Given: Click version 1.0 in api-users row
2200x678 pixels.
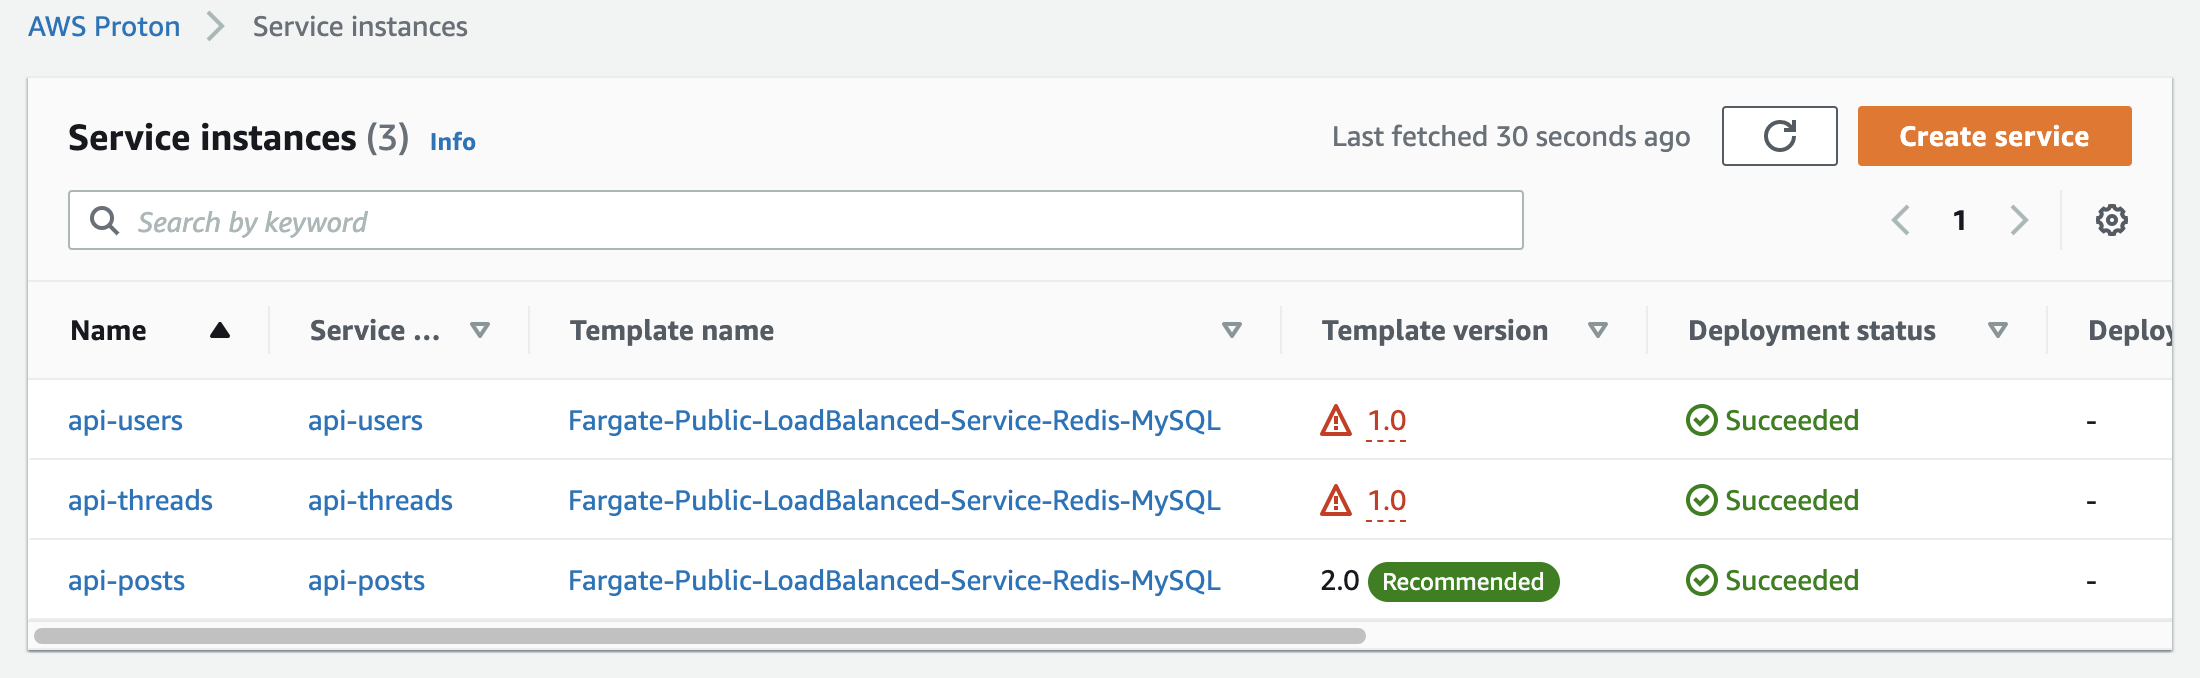Looking at the screenshot, I should tap(1386, 421).
